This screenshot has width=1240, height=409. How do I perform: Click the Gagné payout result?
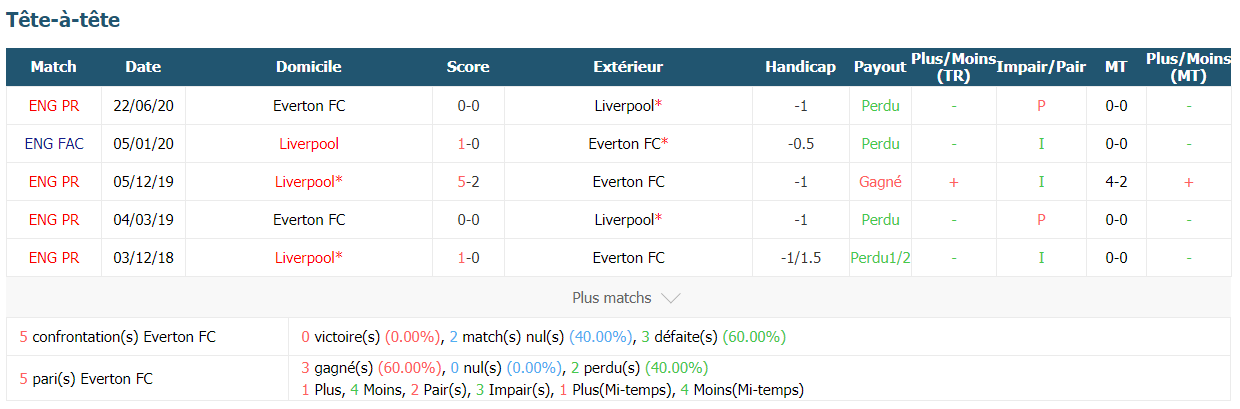[x=880, y=181]
